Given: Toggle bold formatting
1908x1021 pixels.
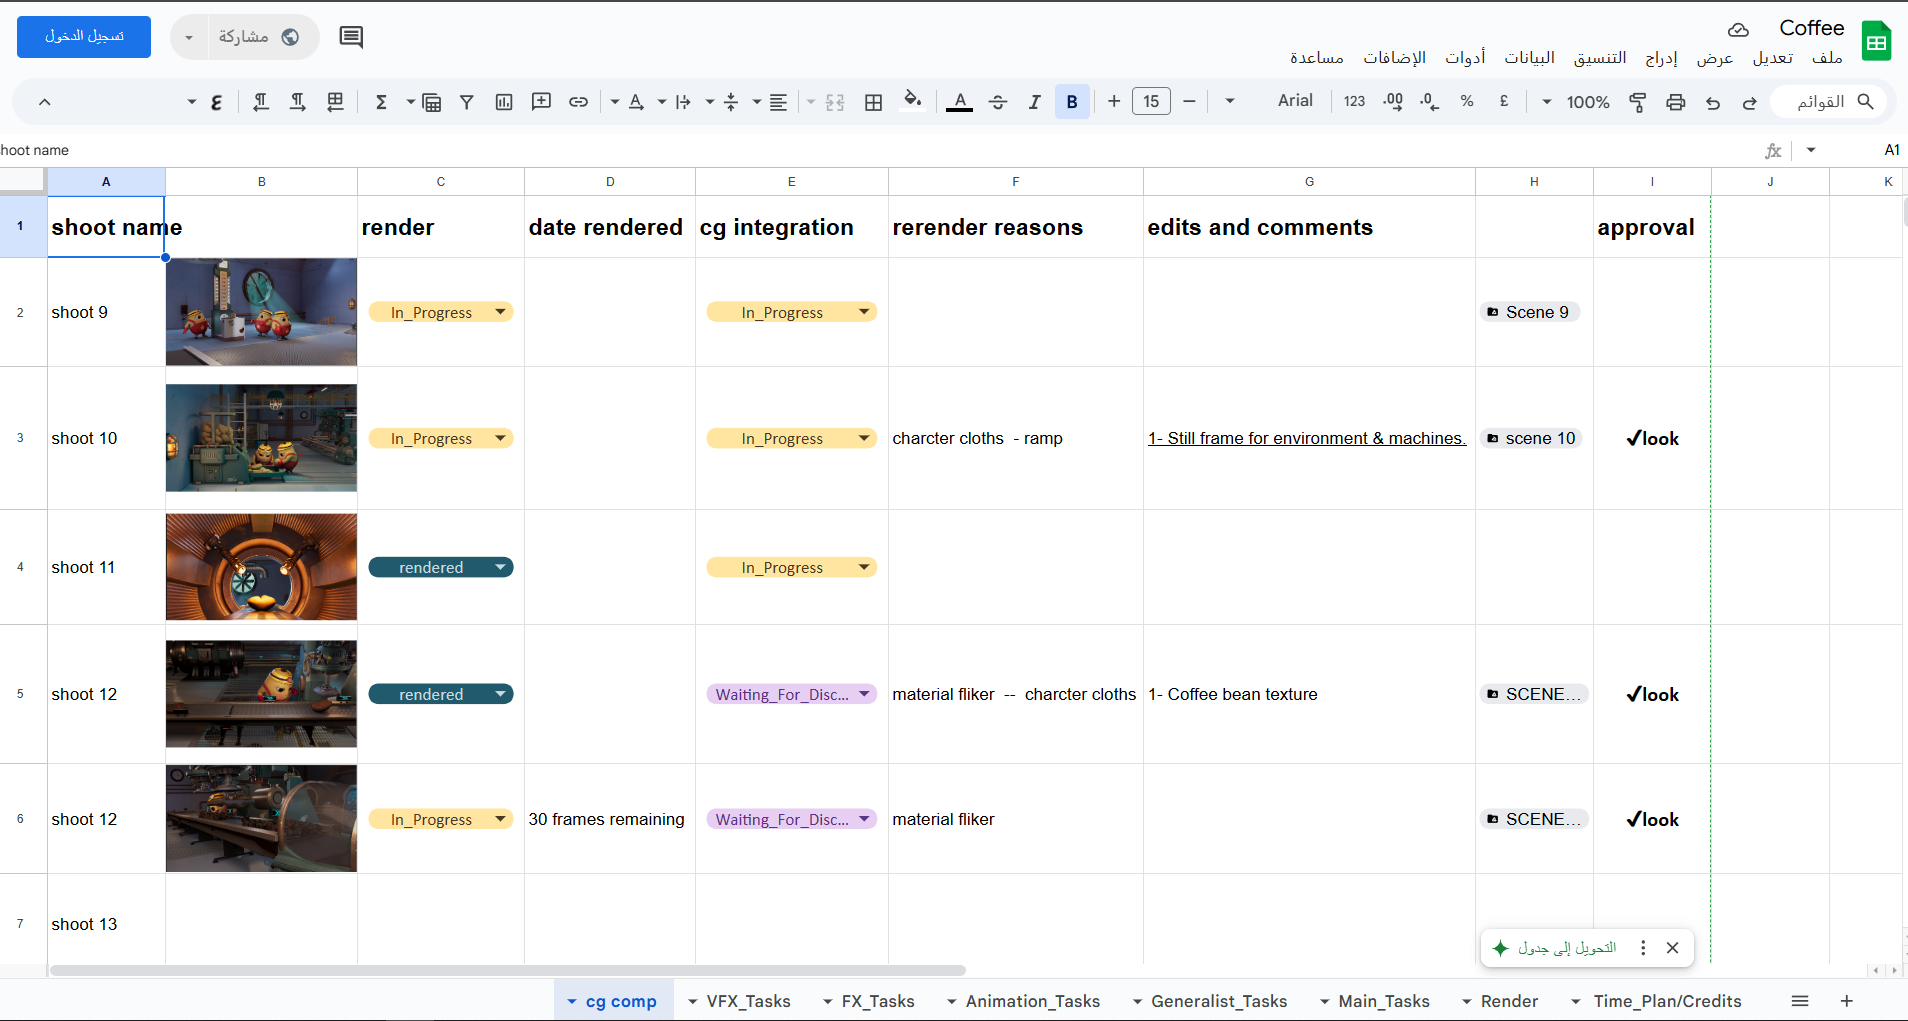Looking at the screenshot, I should click(1072, 102).
